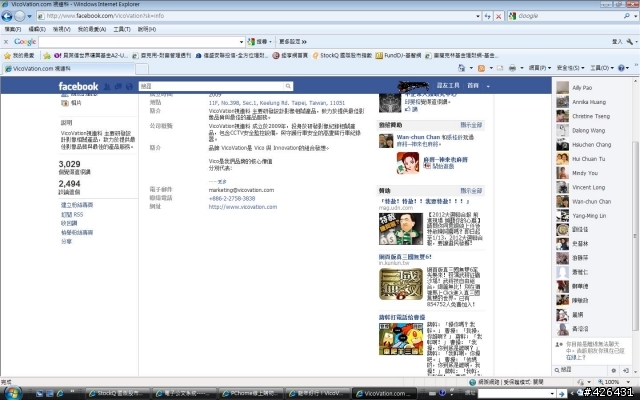640x400 pixels.
Task: Click the facebook logo
Action: click(x=78, y=86)
